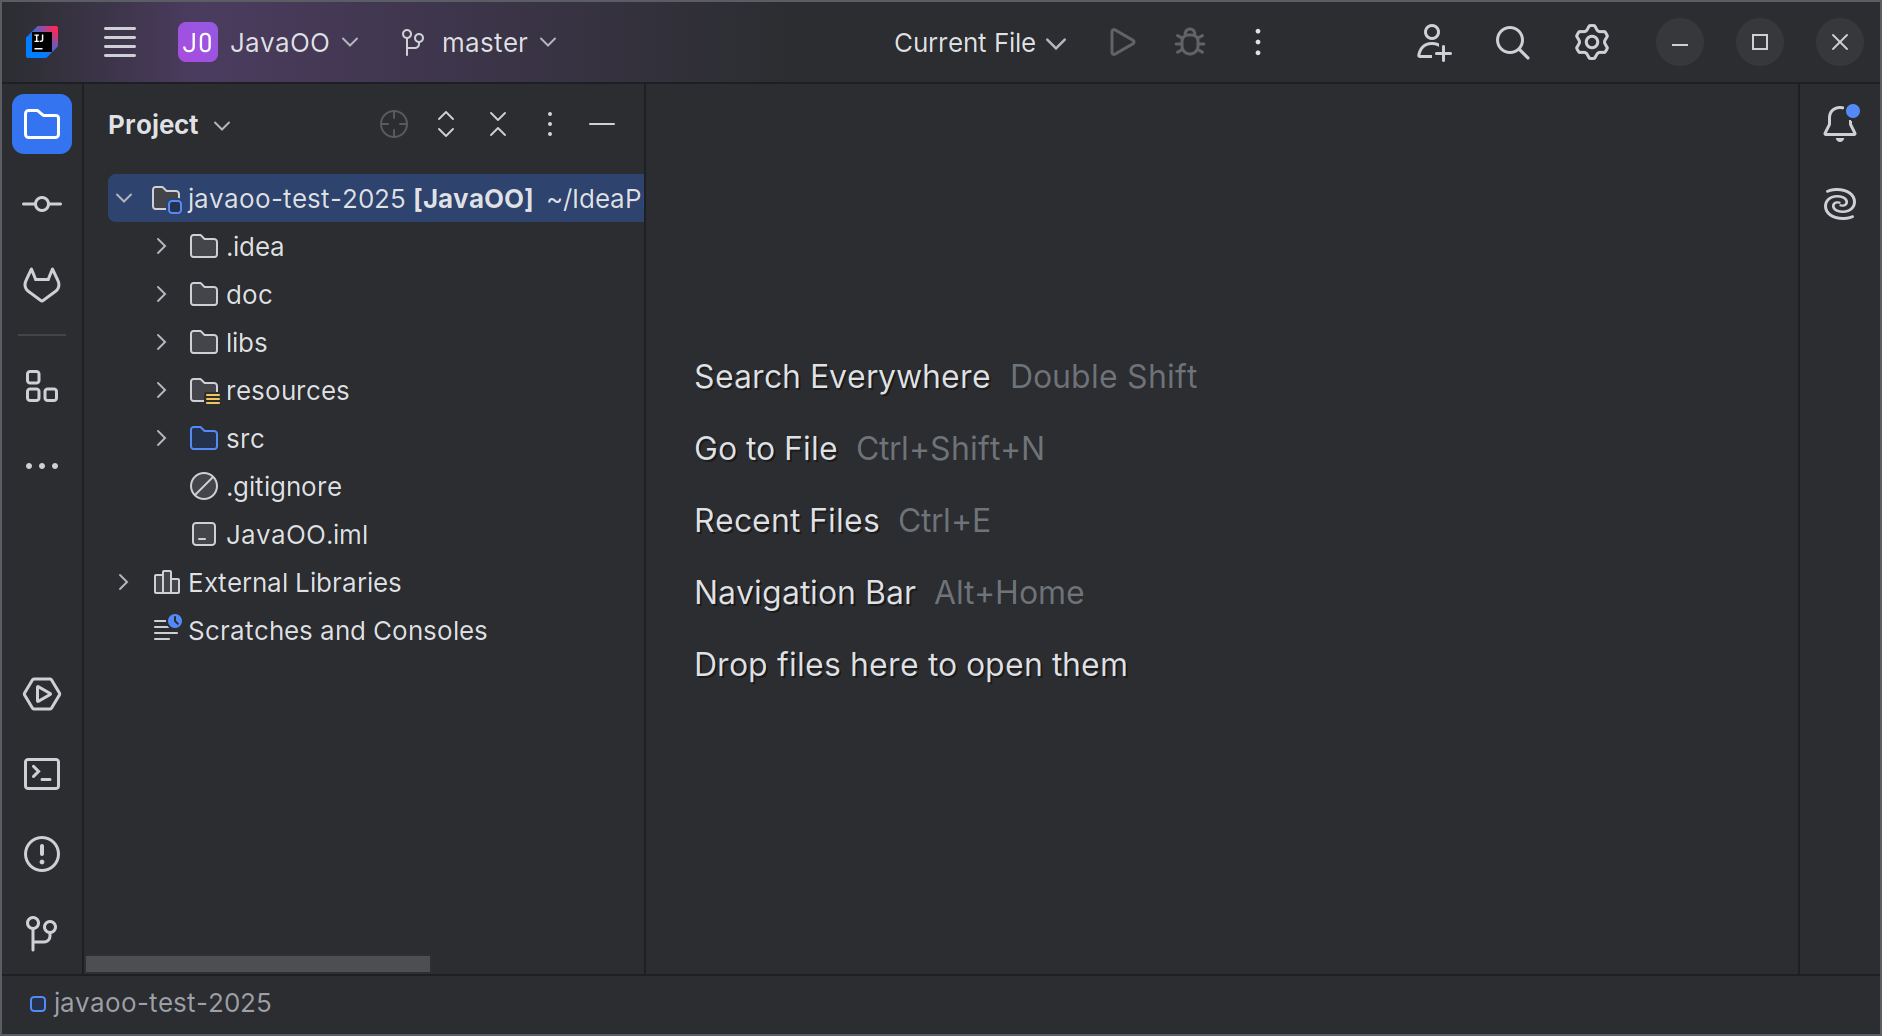This screenshot has width=1882, height=1036.
Task: Open the Structure tool window
Action: click(x=42, y=386)
